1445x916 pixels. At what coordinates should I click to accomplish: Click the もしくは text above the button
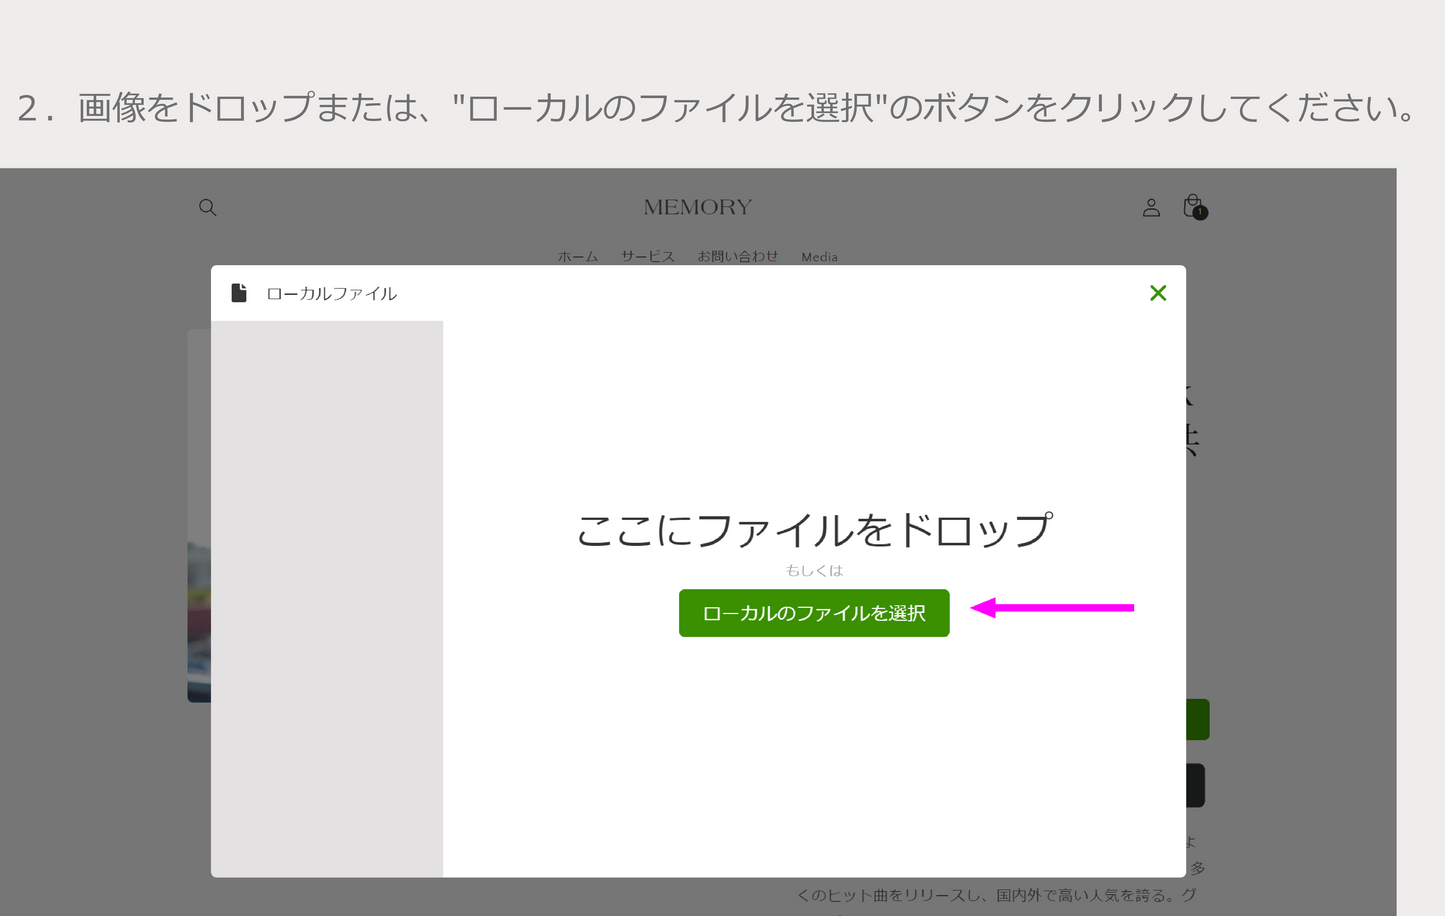pos(814,570)
